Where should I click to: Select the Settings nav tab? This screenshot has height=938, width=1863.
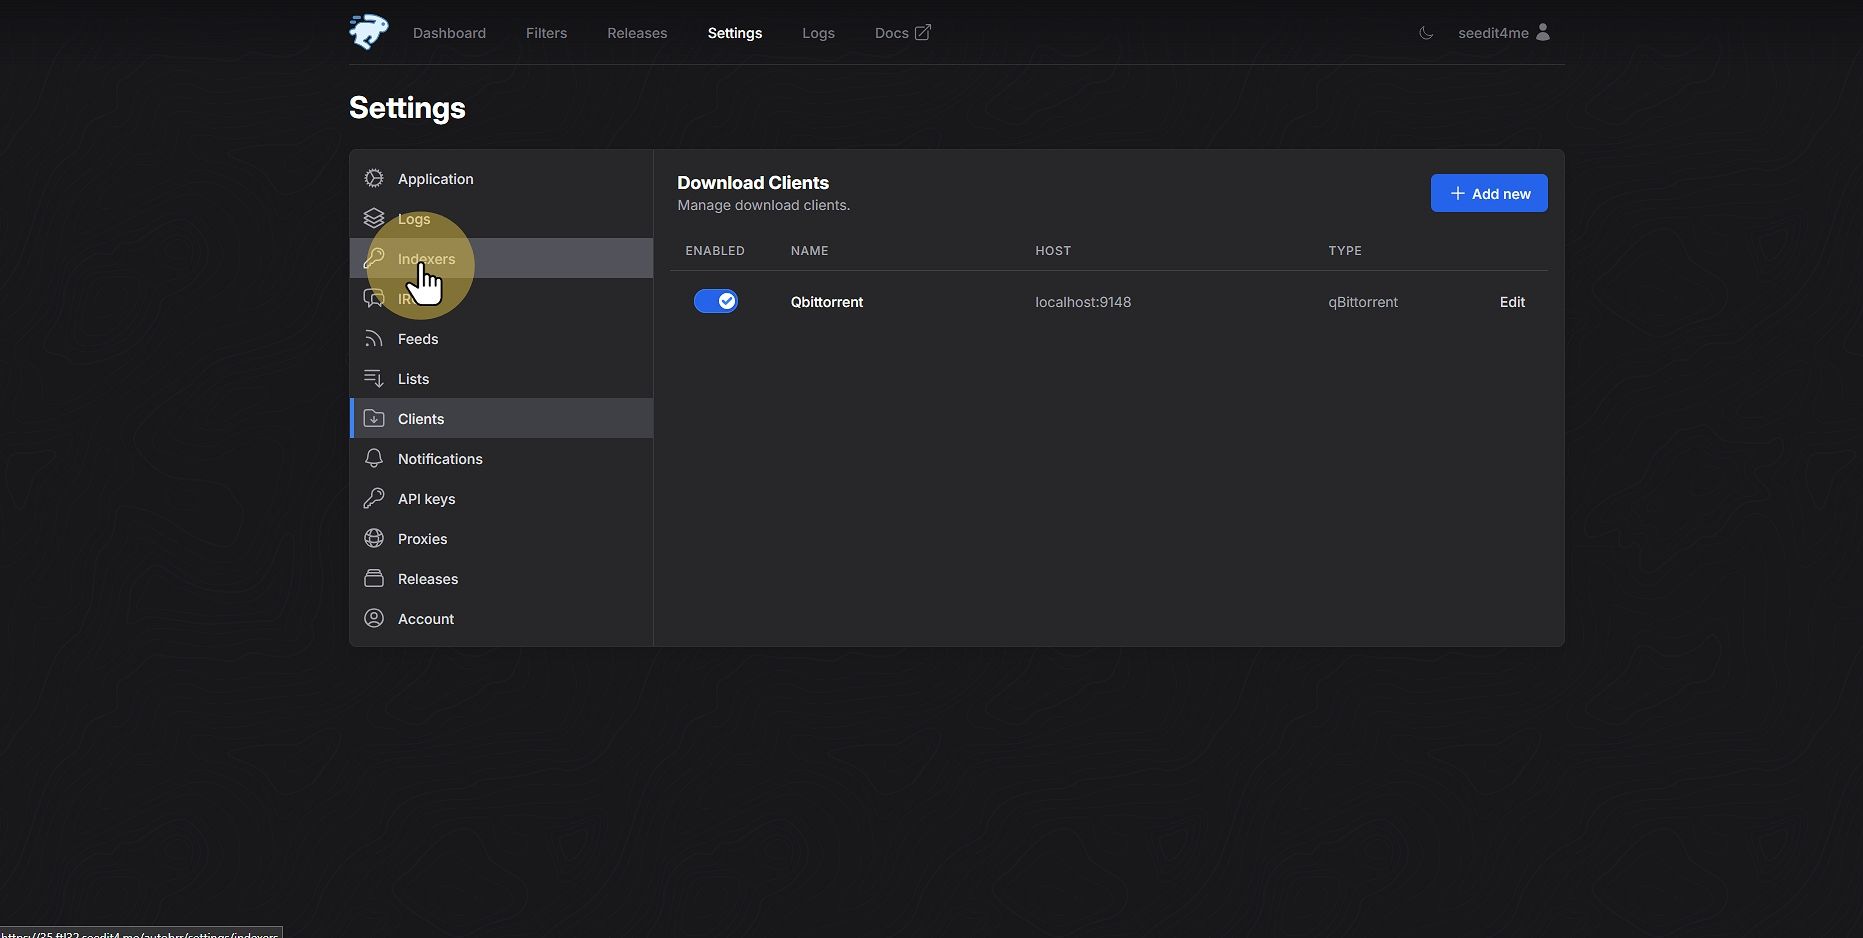click(735, 33)
